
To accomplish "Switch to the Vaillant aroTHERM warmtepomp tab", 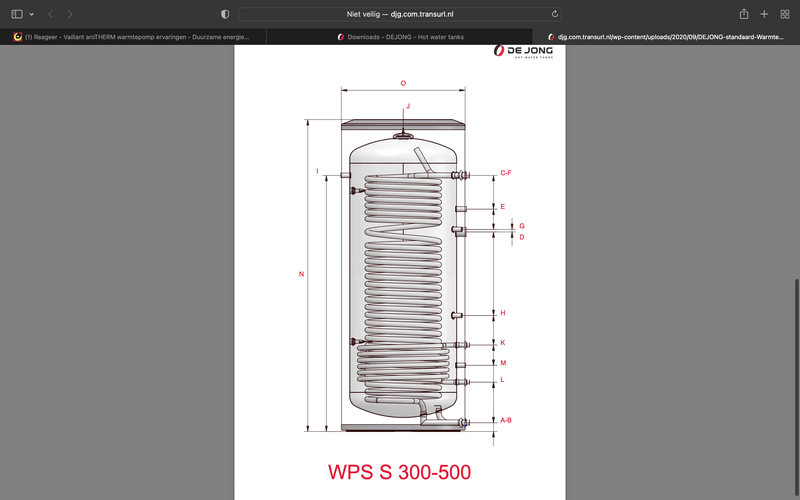I will (x=133, y=37).
